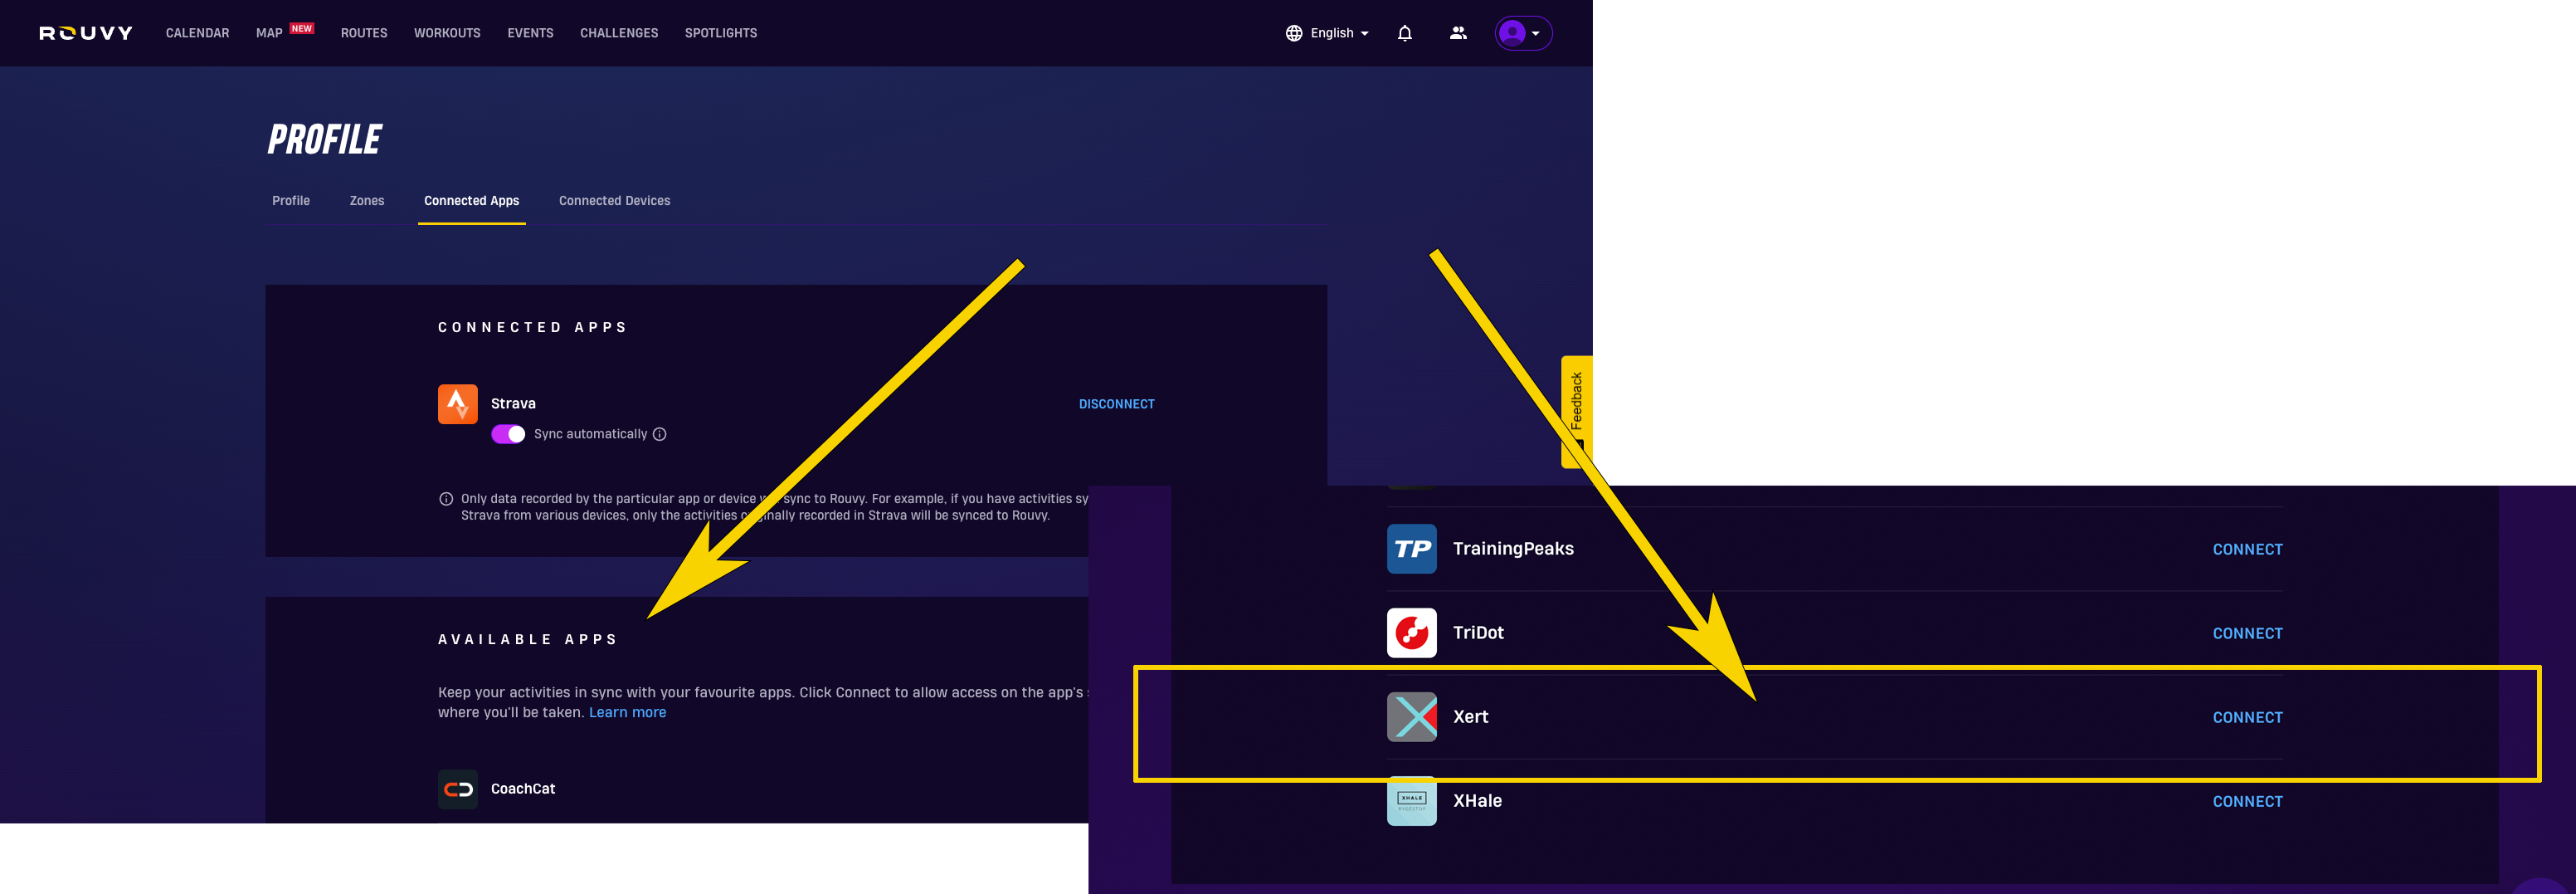Image resolution: width=2576 pixels, height=894 pixels.
Task: Click the XHale app name
Action: (x=1477, y=800)
